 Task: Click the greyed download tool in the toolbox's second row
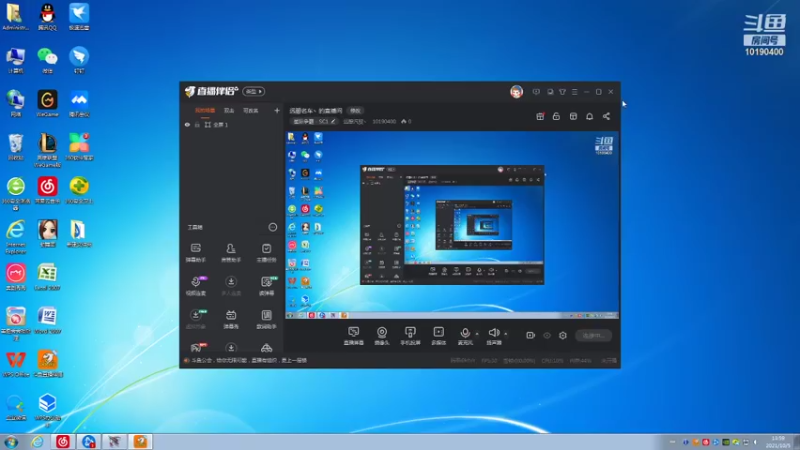pos(231,286)
